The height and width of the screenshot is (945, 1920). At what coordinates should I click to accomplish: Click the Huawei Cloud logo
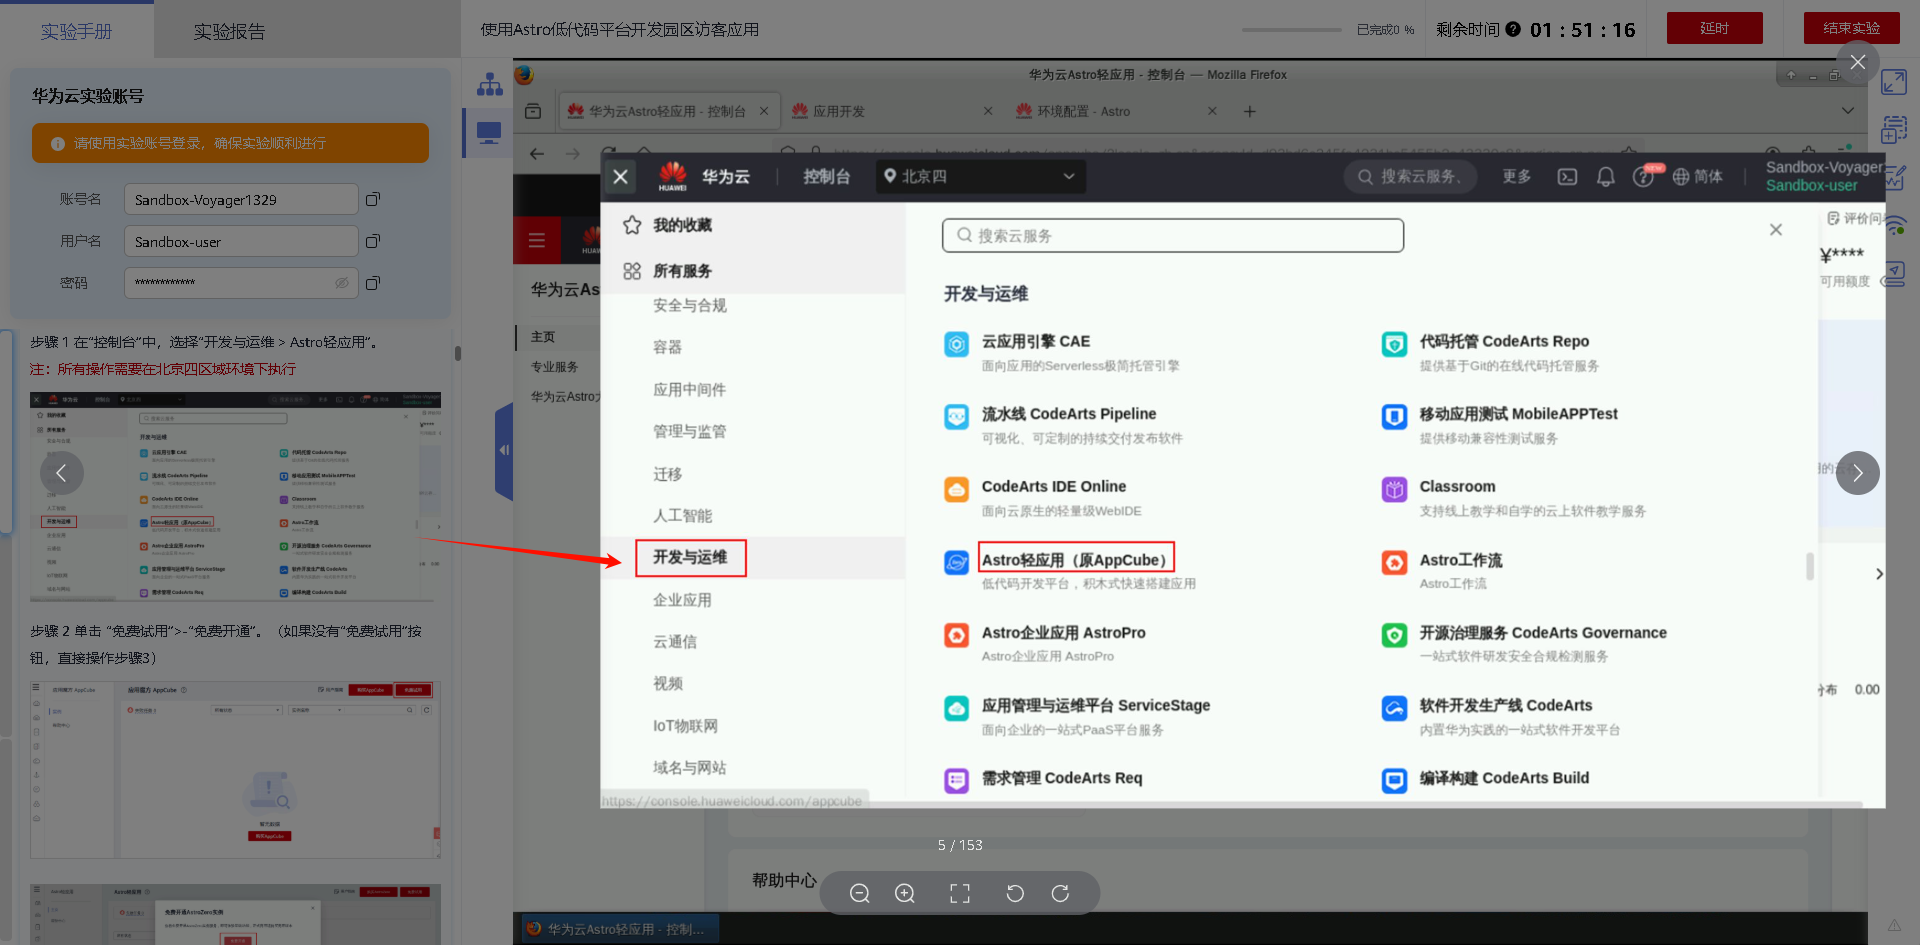673,176
